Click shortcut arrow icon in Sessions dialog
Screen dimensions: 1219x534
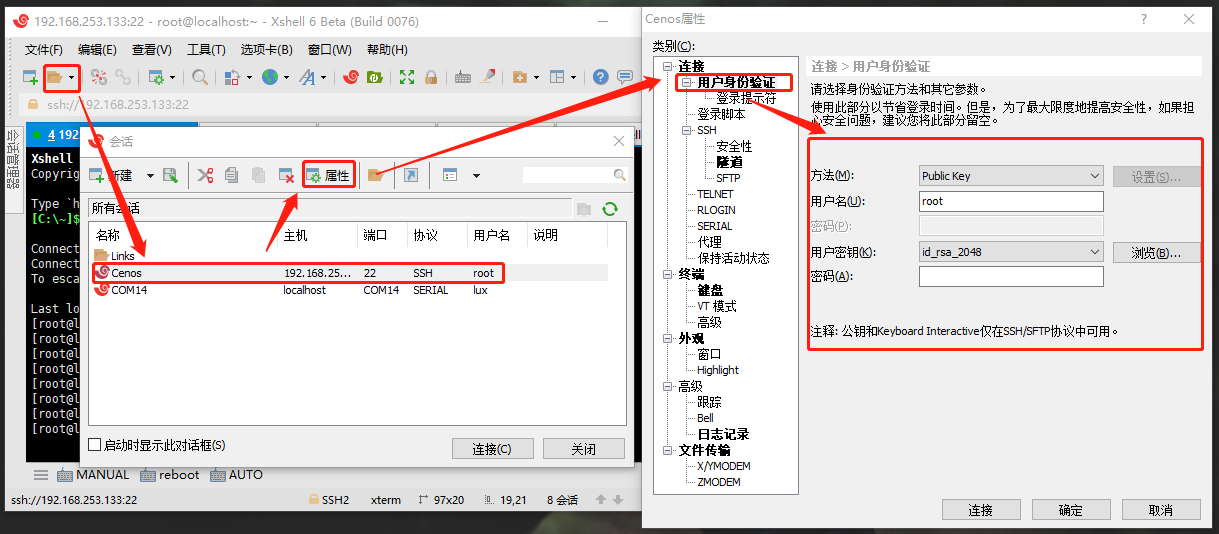411,175
